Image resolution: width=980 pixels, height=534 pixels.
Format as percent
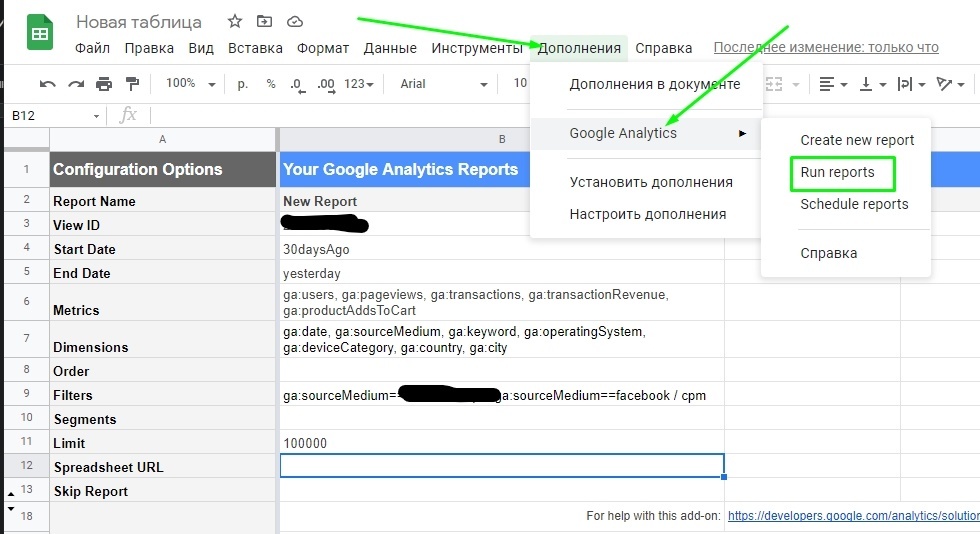(271, 84)
